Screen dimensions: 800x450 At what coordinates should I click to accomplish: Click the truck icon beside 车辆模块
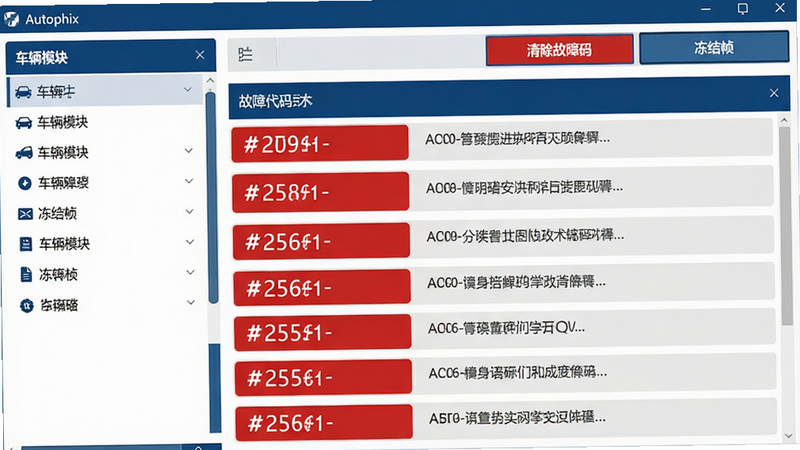24,153
